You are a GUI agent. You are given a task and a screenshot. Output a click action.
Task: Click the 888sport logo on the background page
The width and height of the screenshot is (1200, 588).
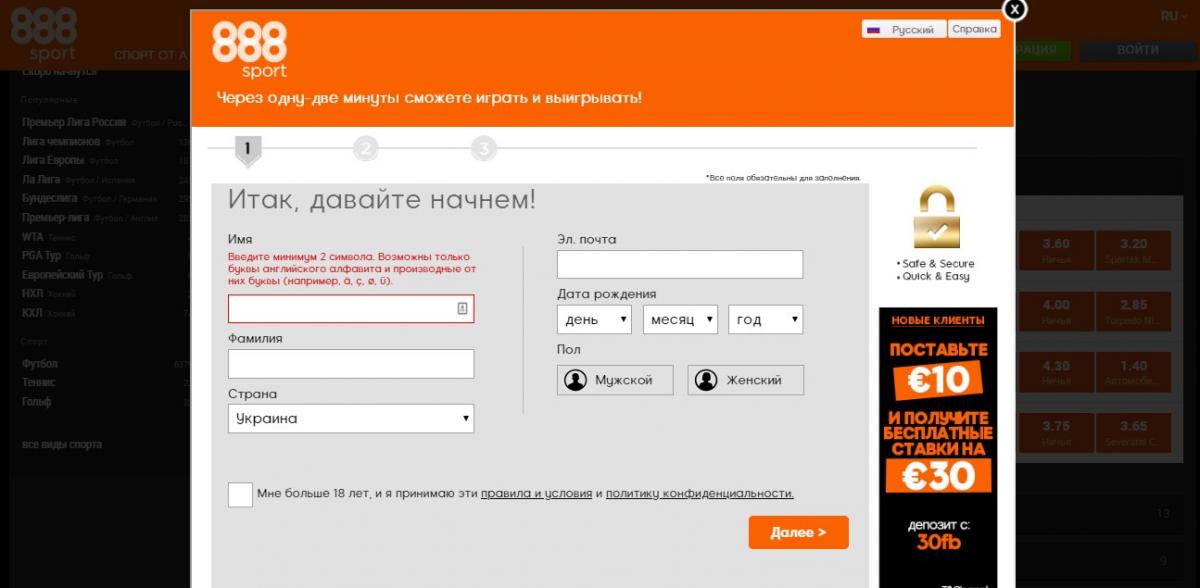(x=45, y=35)
